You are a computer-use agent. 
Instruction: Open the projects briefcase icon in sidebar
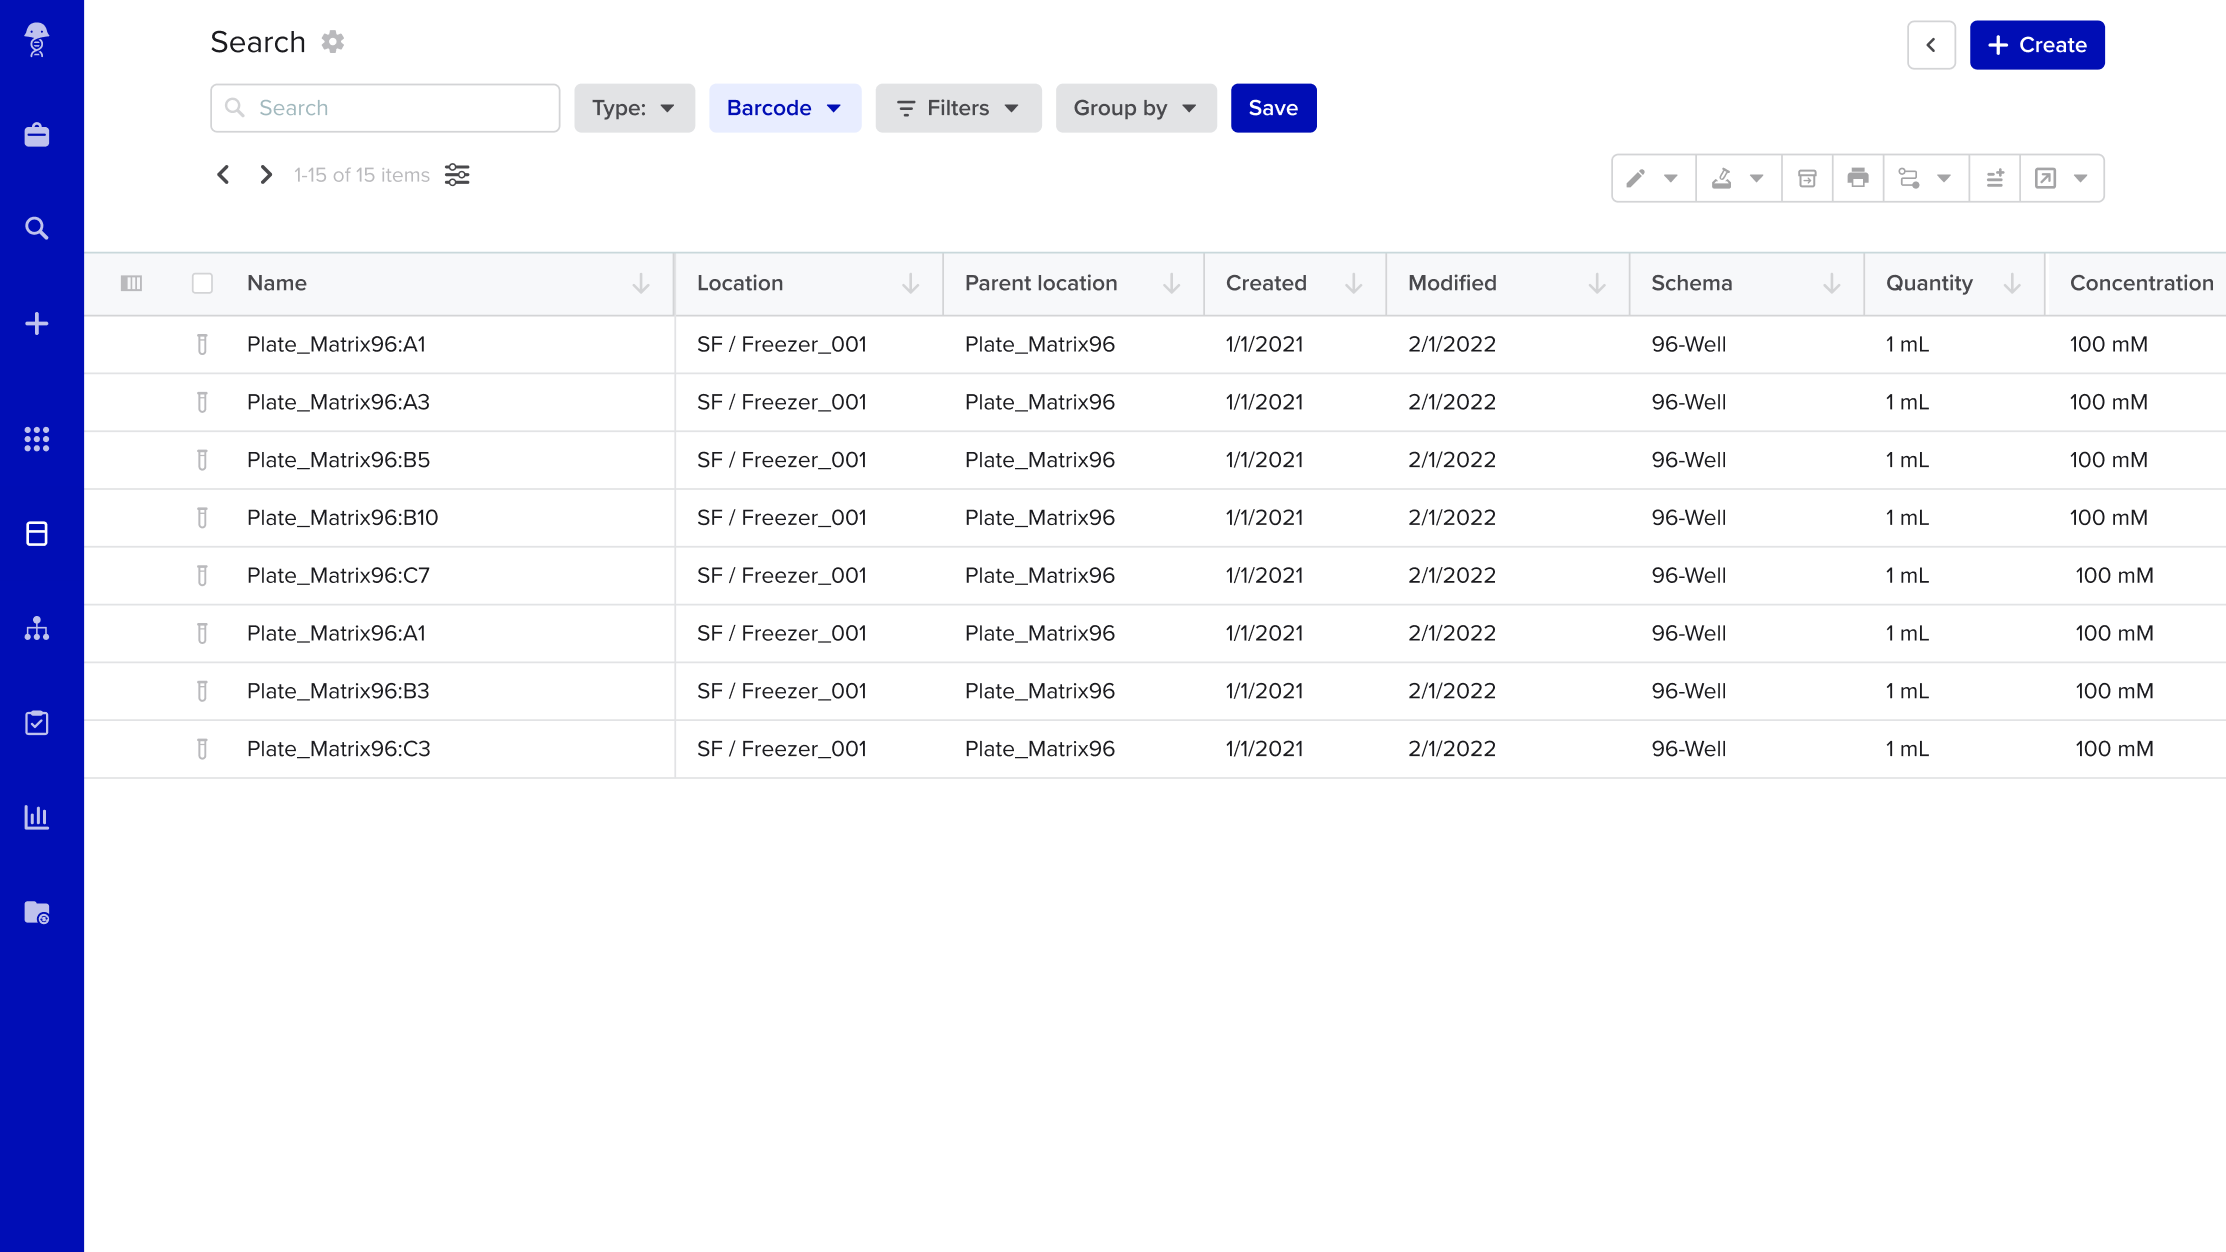tap(37, 135)
